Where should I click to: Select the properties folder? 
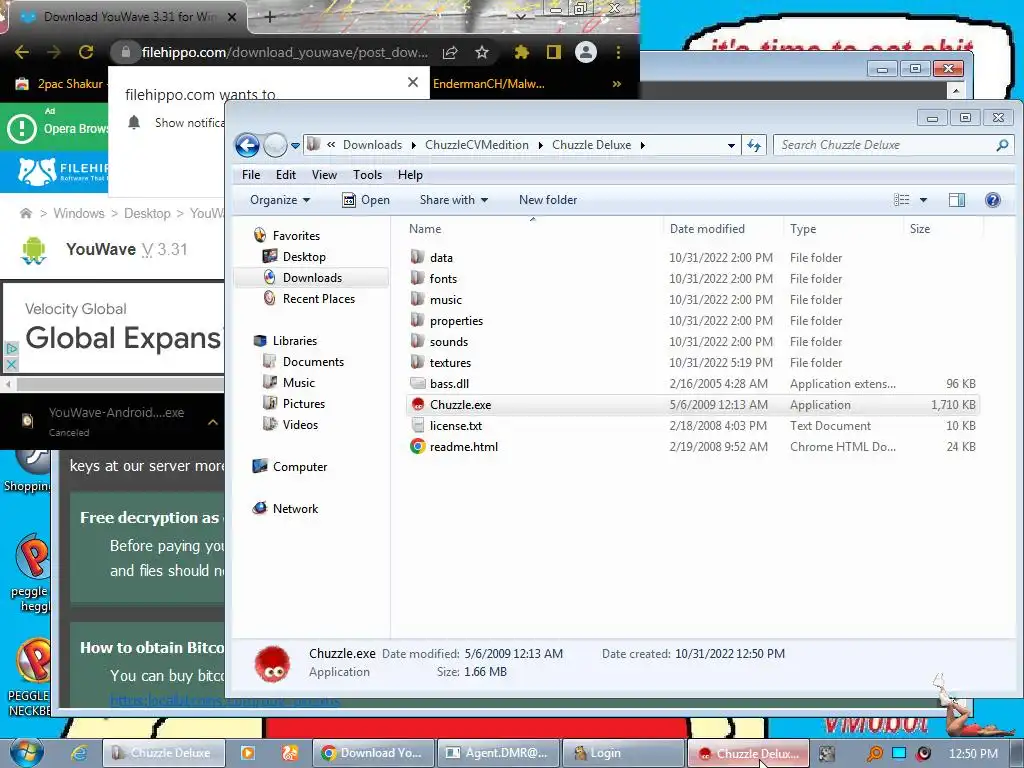456,321
